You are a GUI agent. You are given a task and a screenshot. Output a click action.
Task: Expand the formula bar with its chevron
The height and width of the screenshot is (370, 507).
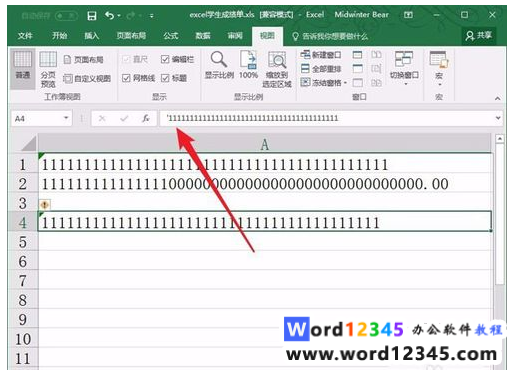click(498, 118)
